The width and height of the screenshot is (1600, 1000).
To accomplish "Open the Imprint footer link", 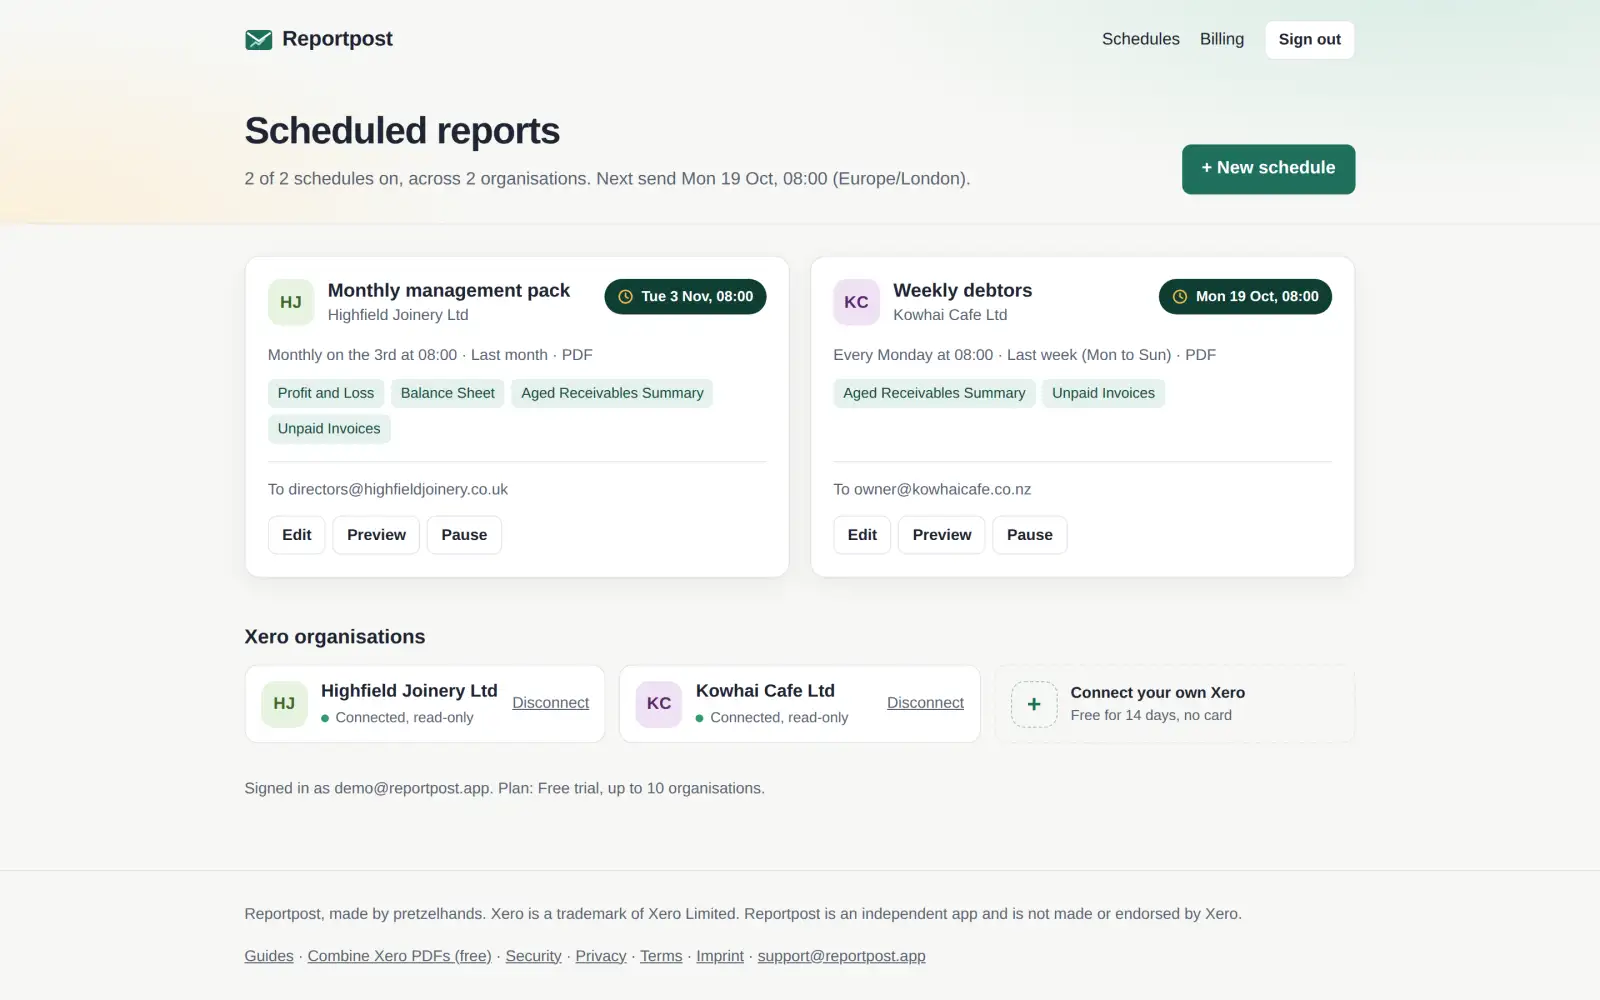I will [x=720, y=956].
